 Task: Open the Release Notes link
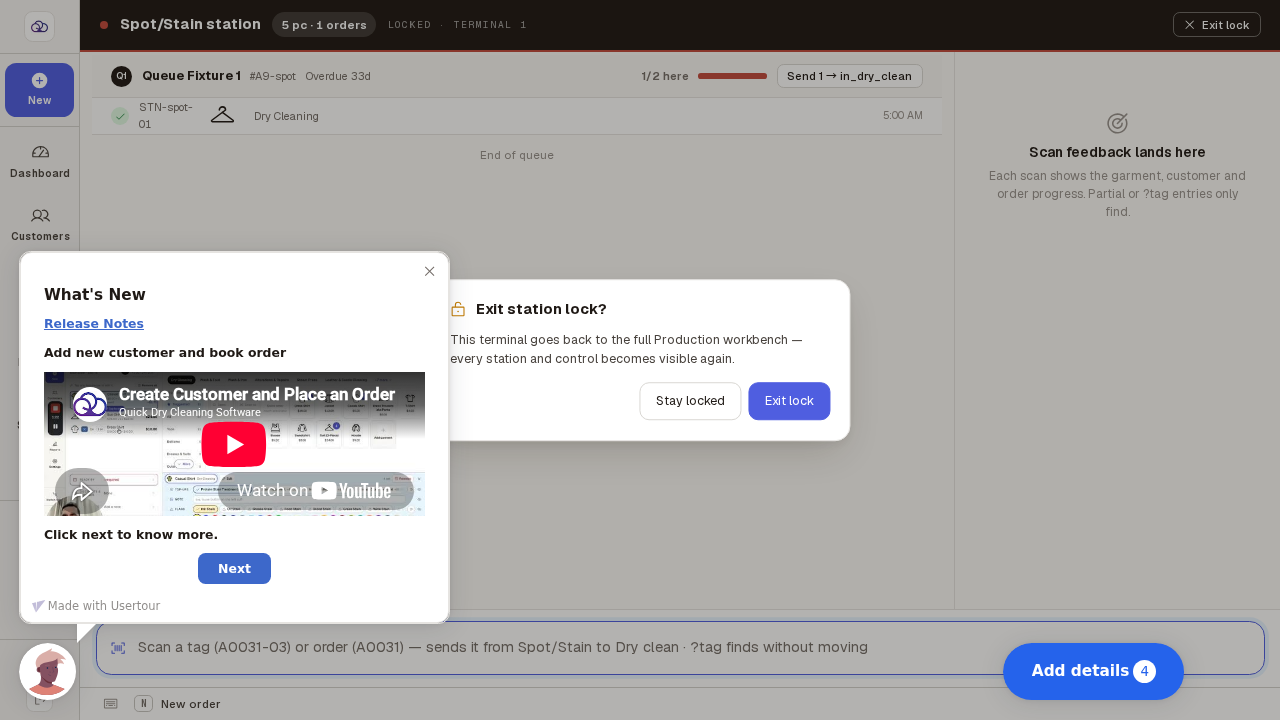[94, 323]
